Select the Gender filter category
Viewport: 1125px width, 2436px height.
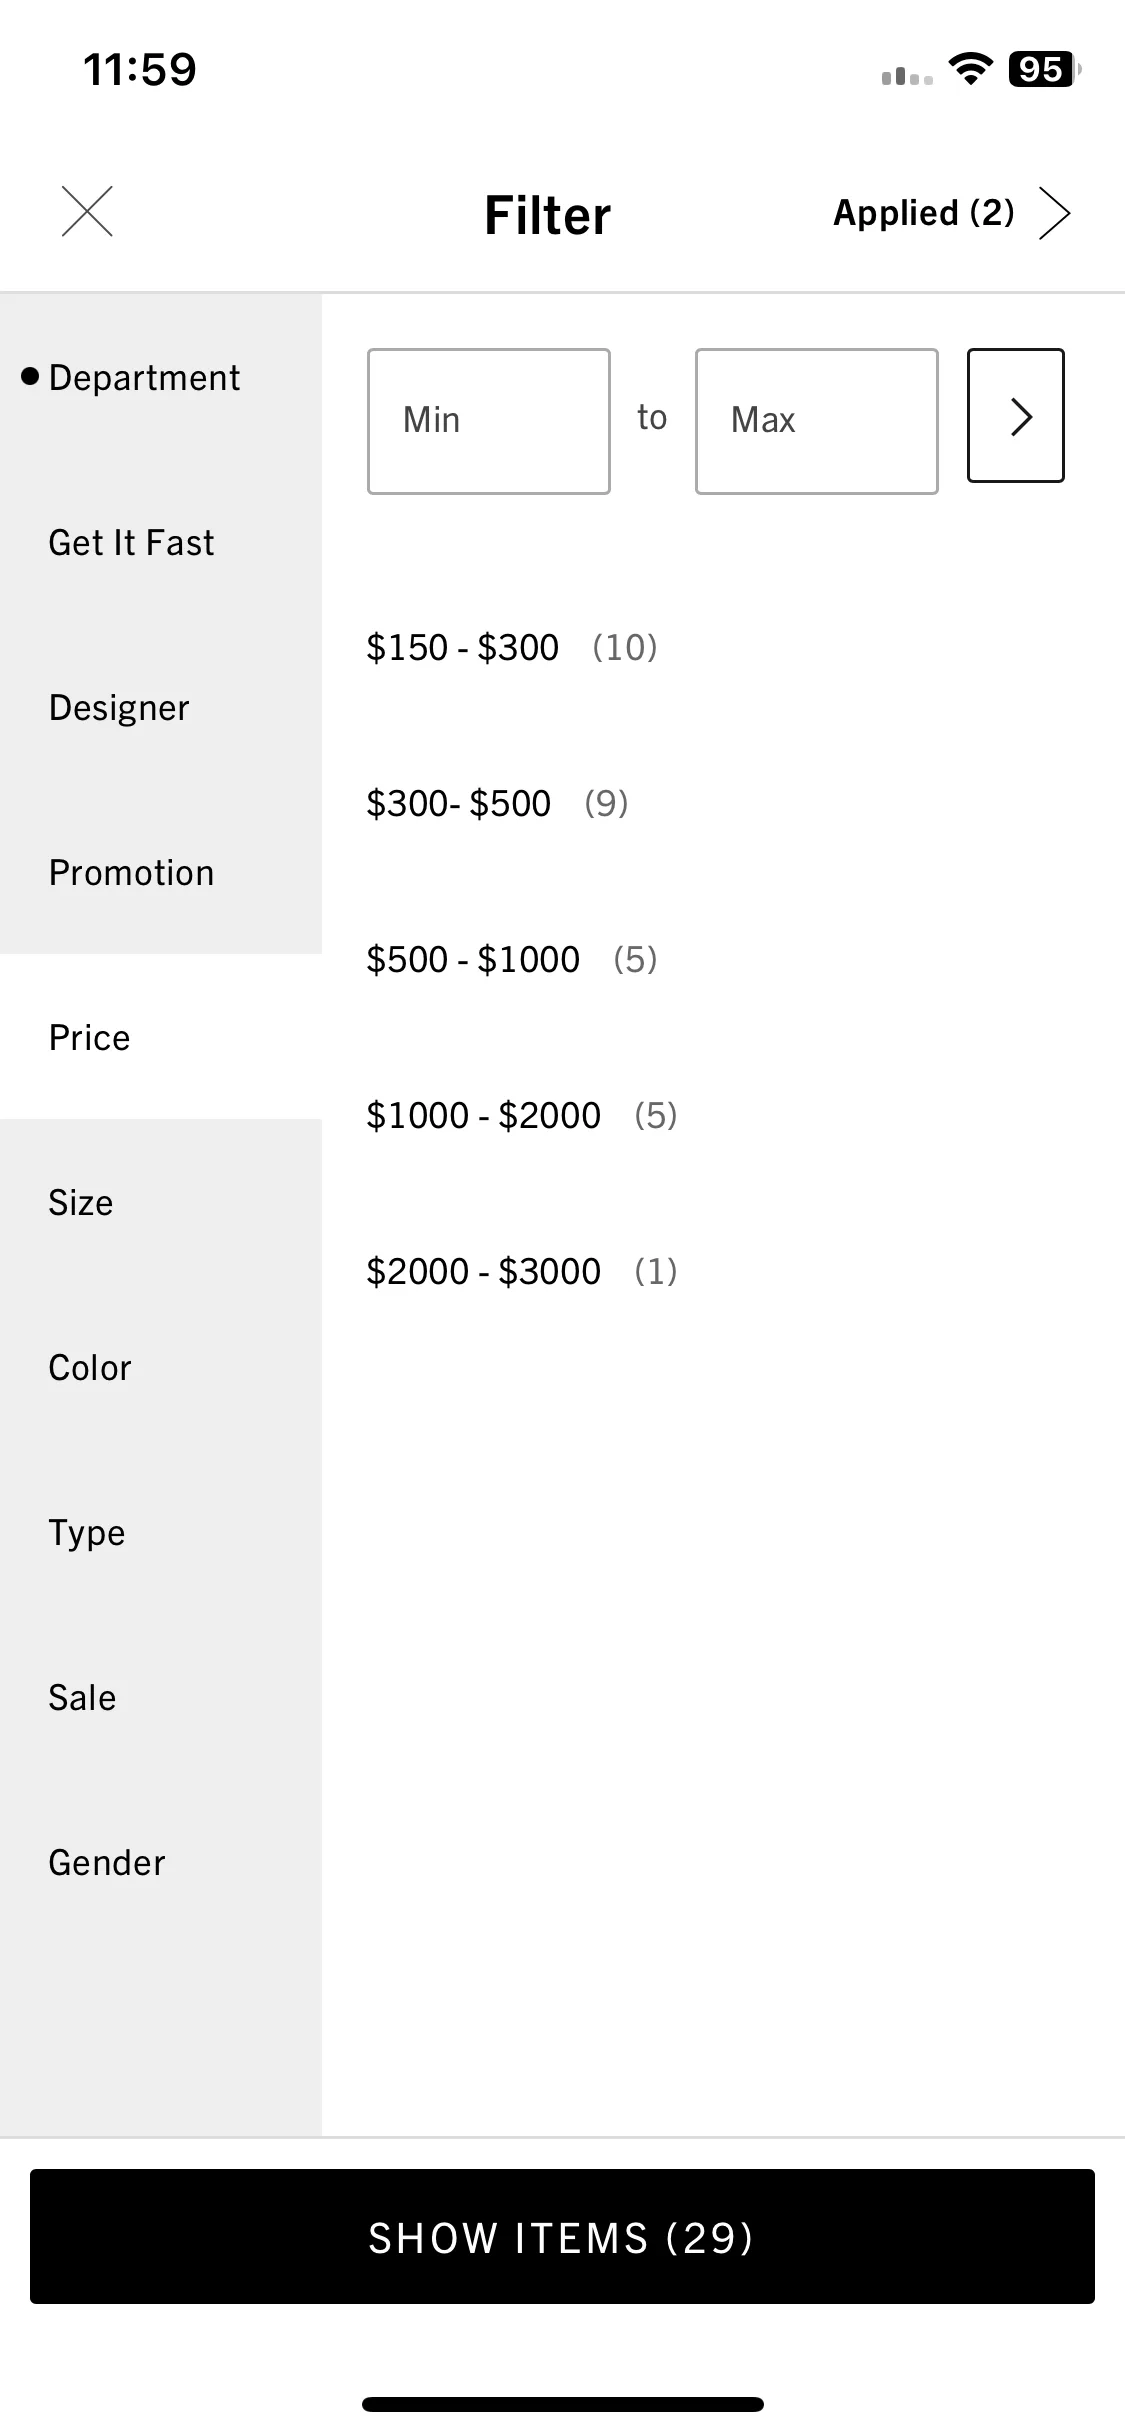[161, 1863]
